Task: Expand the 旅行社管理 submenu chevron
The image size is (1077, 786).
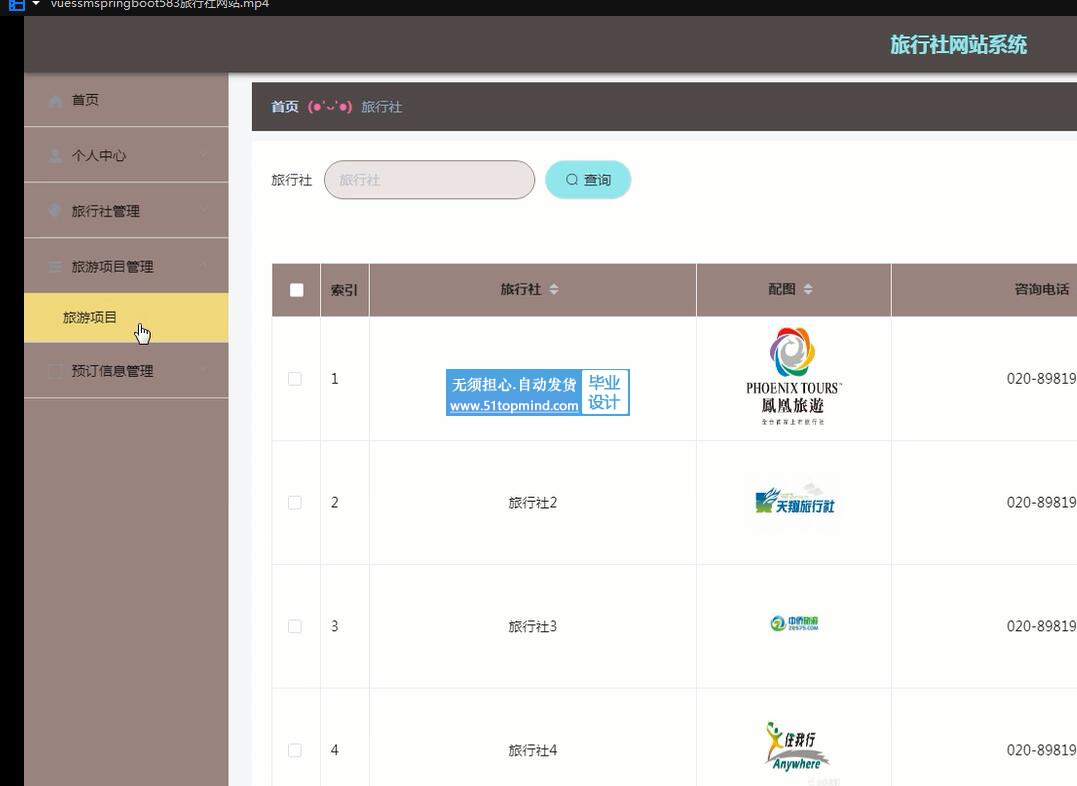Action: tap(204, 210)
